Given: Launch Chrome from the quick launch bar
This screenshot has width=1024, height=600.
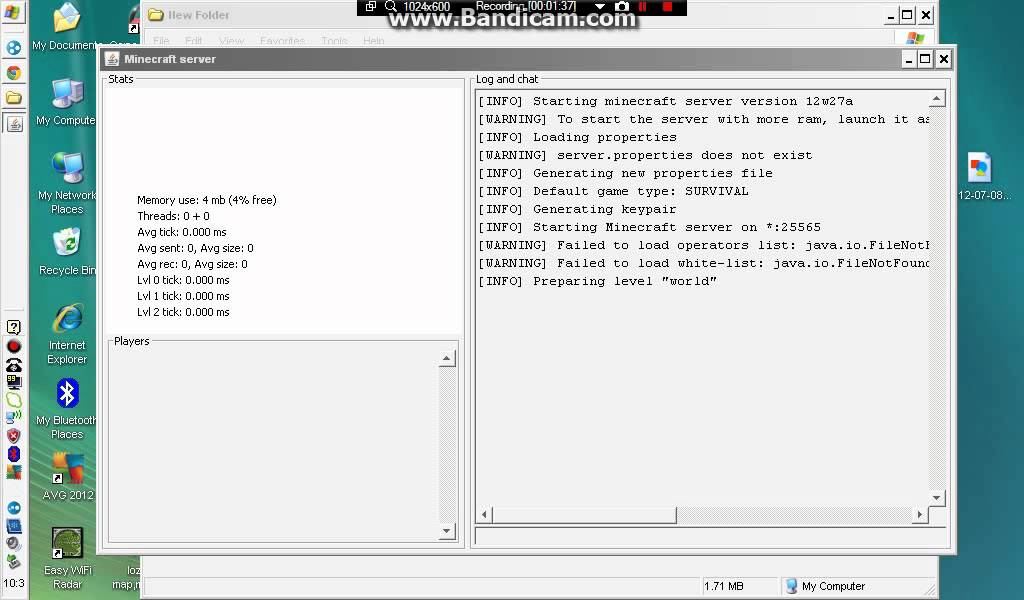Looking at the screenshot, I should [13, 72].
